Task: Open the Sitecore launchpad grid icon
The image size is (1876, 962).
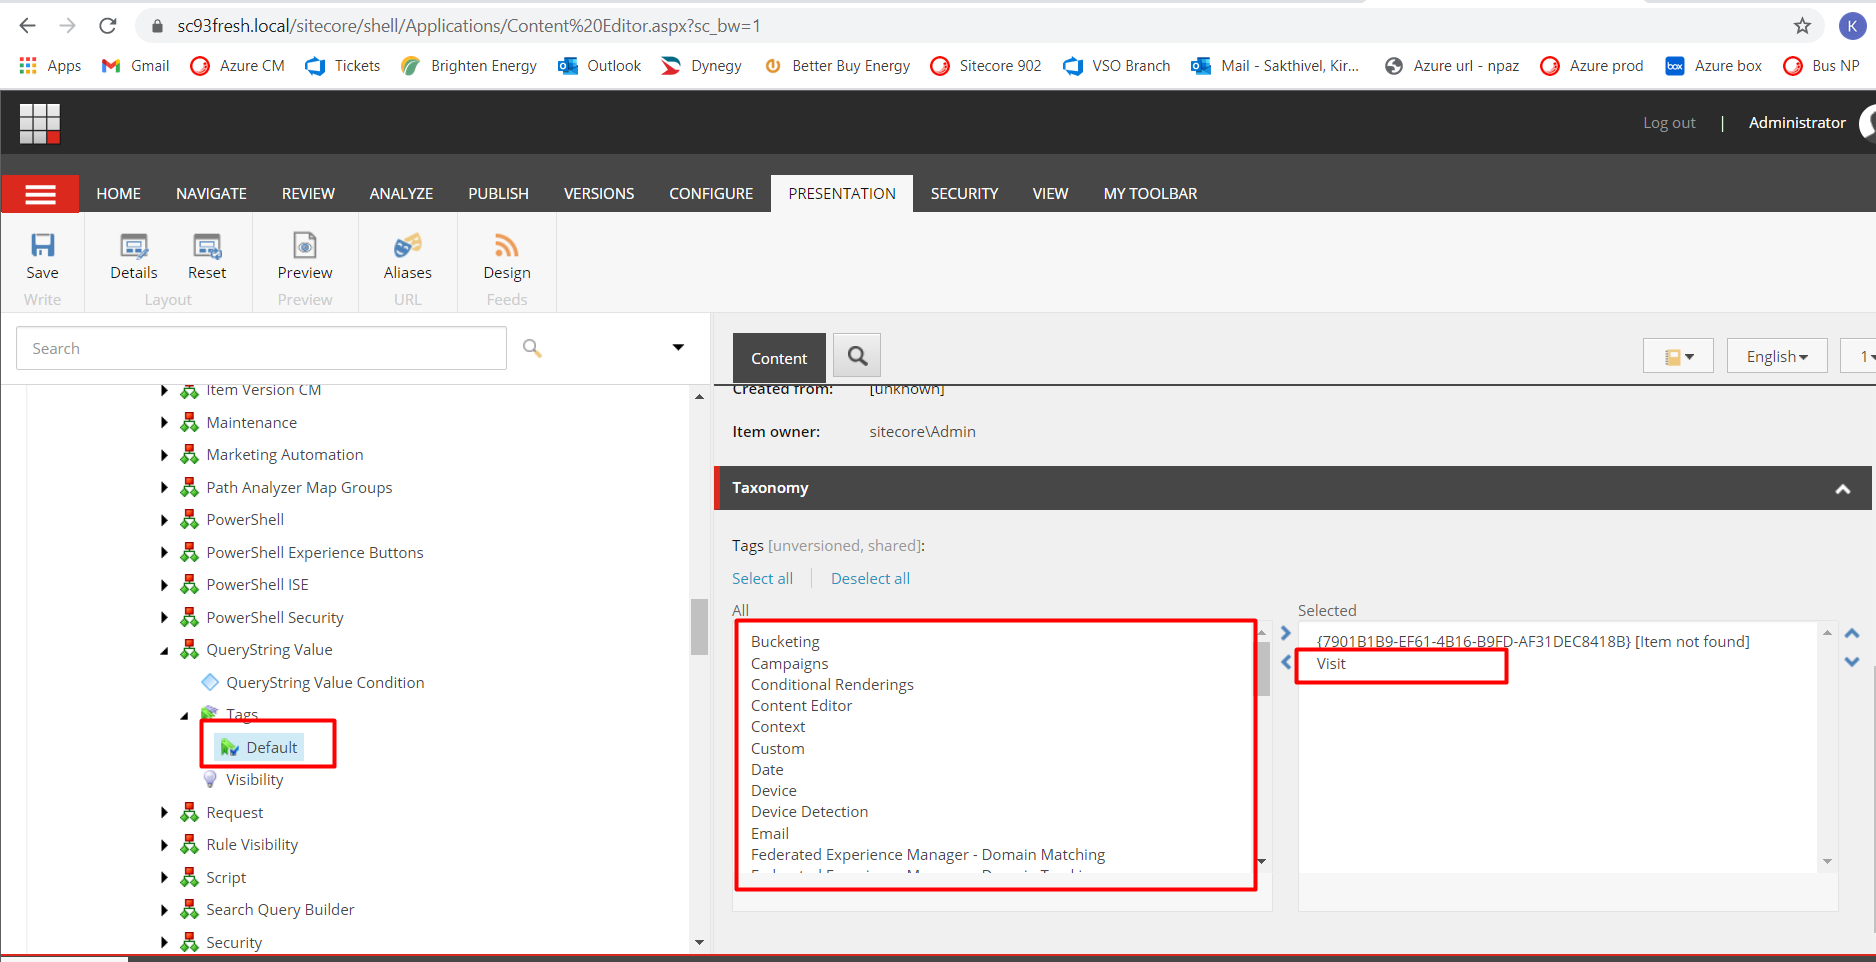Action: tap(40, 123)
